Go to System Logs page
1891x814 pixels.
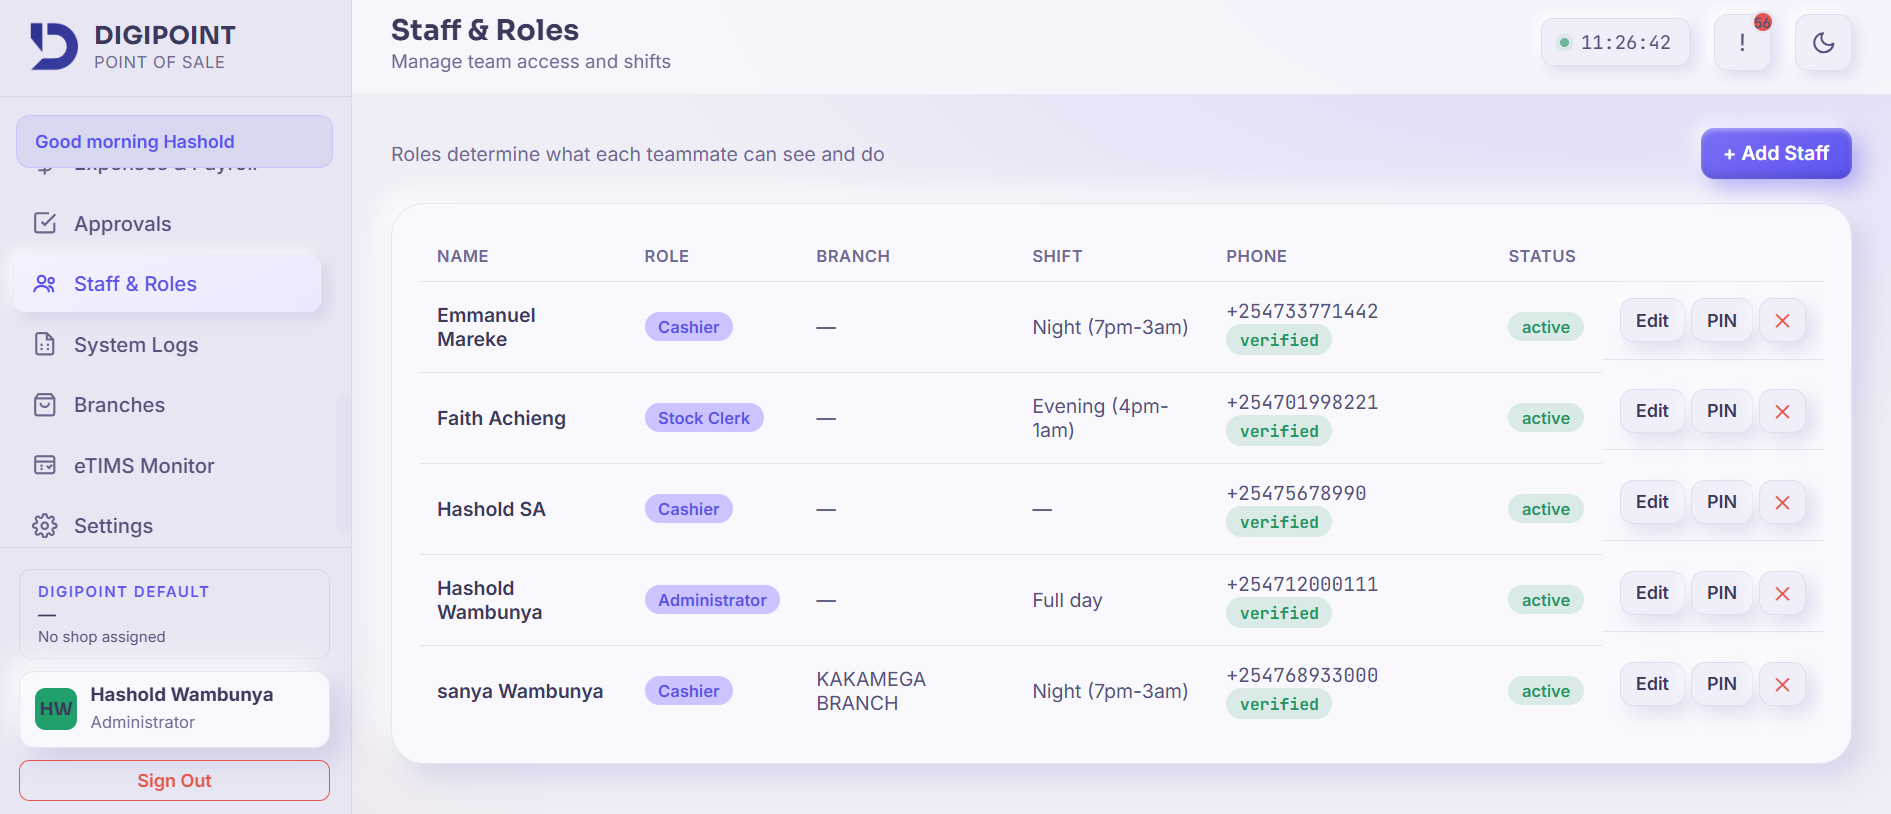click(167, 345)
